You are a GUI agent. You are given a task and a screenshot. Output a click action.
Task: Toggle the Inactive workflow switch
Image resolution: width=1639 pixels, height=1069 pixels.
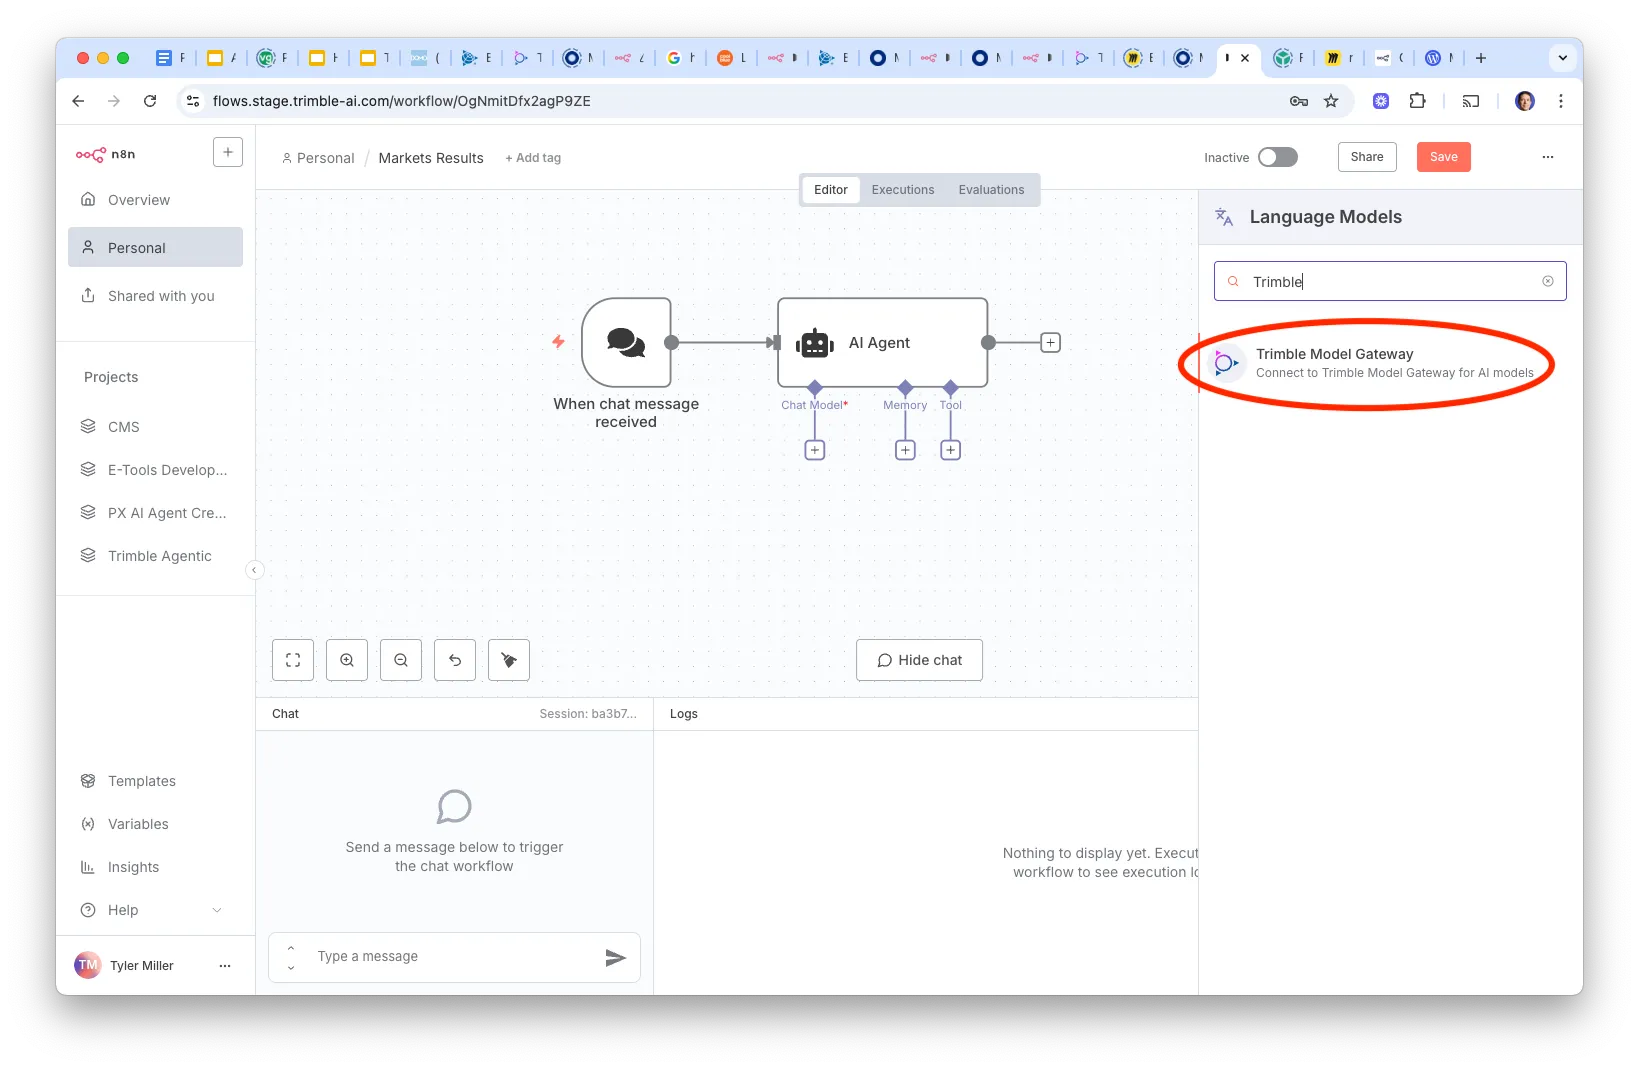(x=1277, y=157)
